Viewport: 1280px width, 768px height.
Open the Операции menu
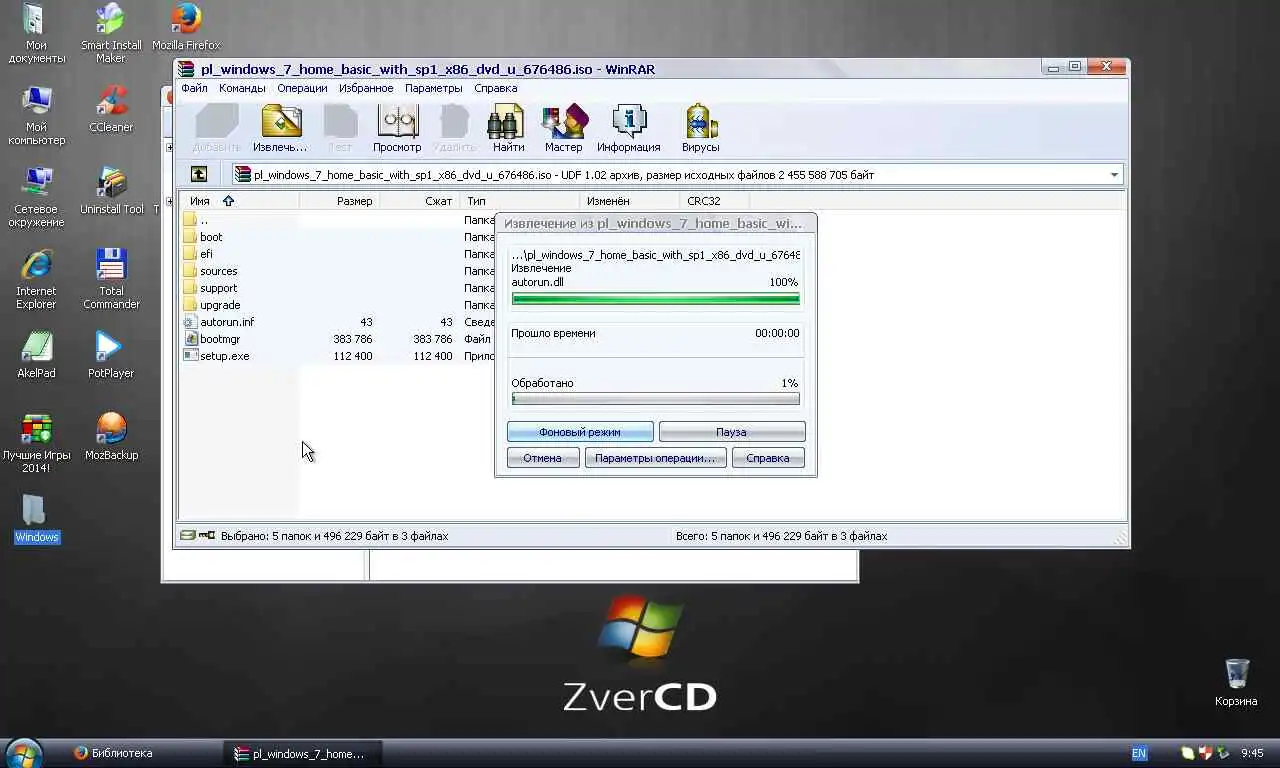coord(302,88)
